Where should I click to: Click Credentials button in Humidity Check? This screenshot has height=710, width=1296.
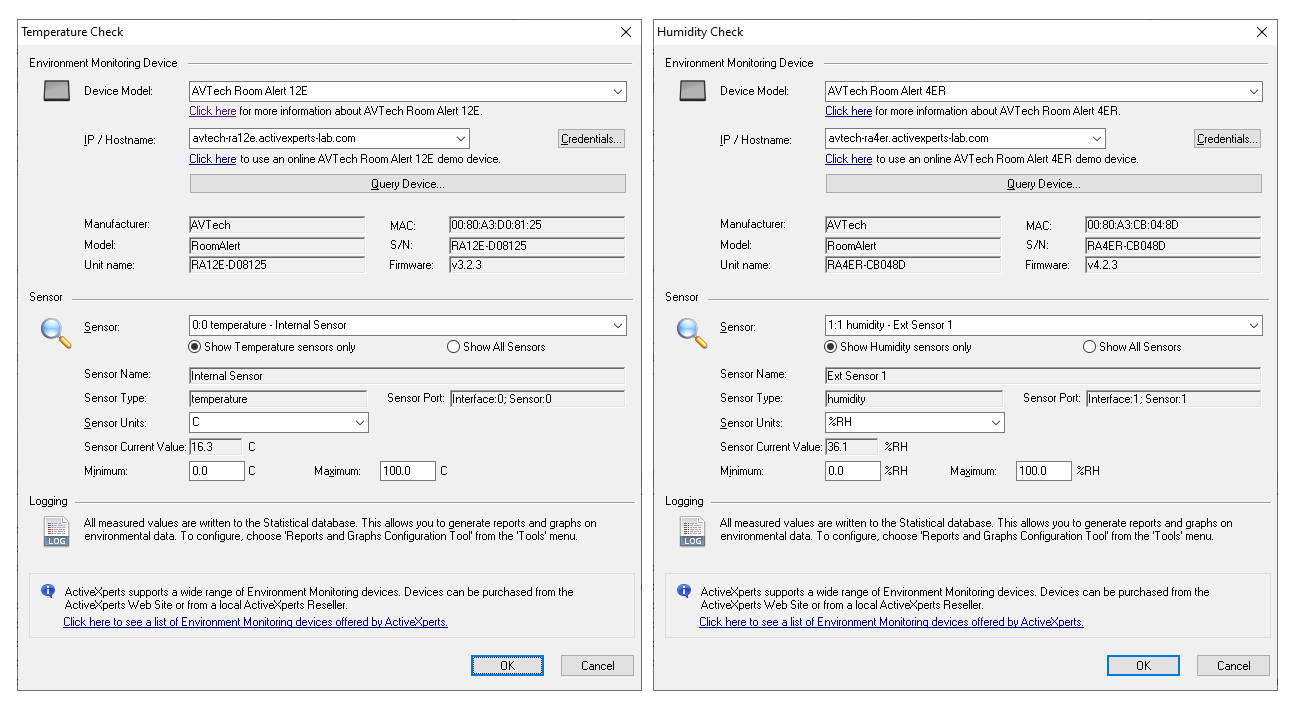1227,139
